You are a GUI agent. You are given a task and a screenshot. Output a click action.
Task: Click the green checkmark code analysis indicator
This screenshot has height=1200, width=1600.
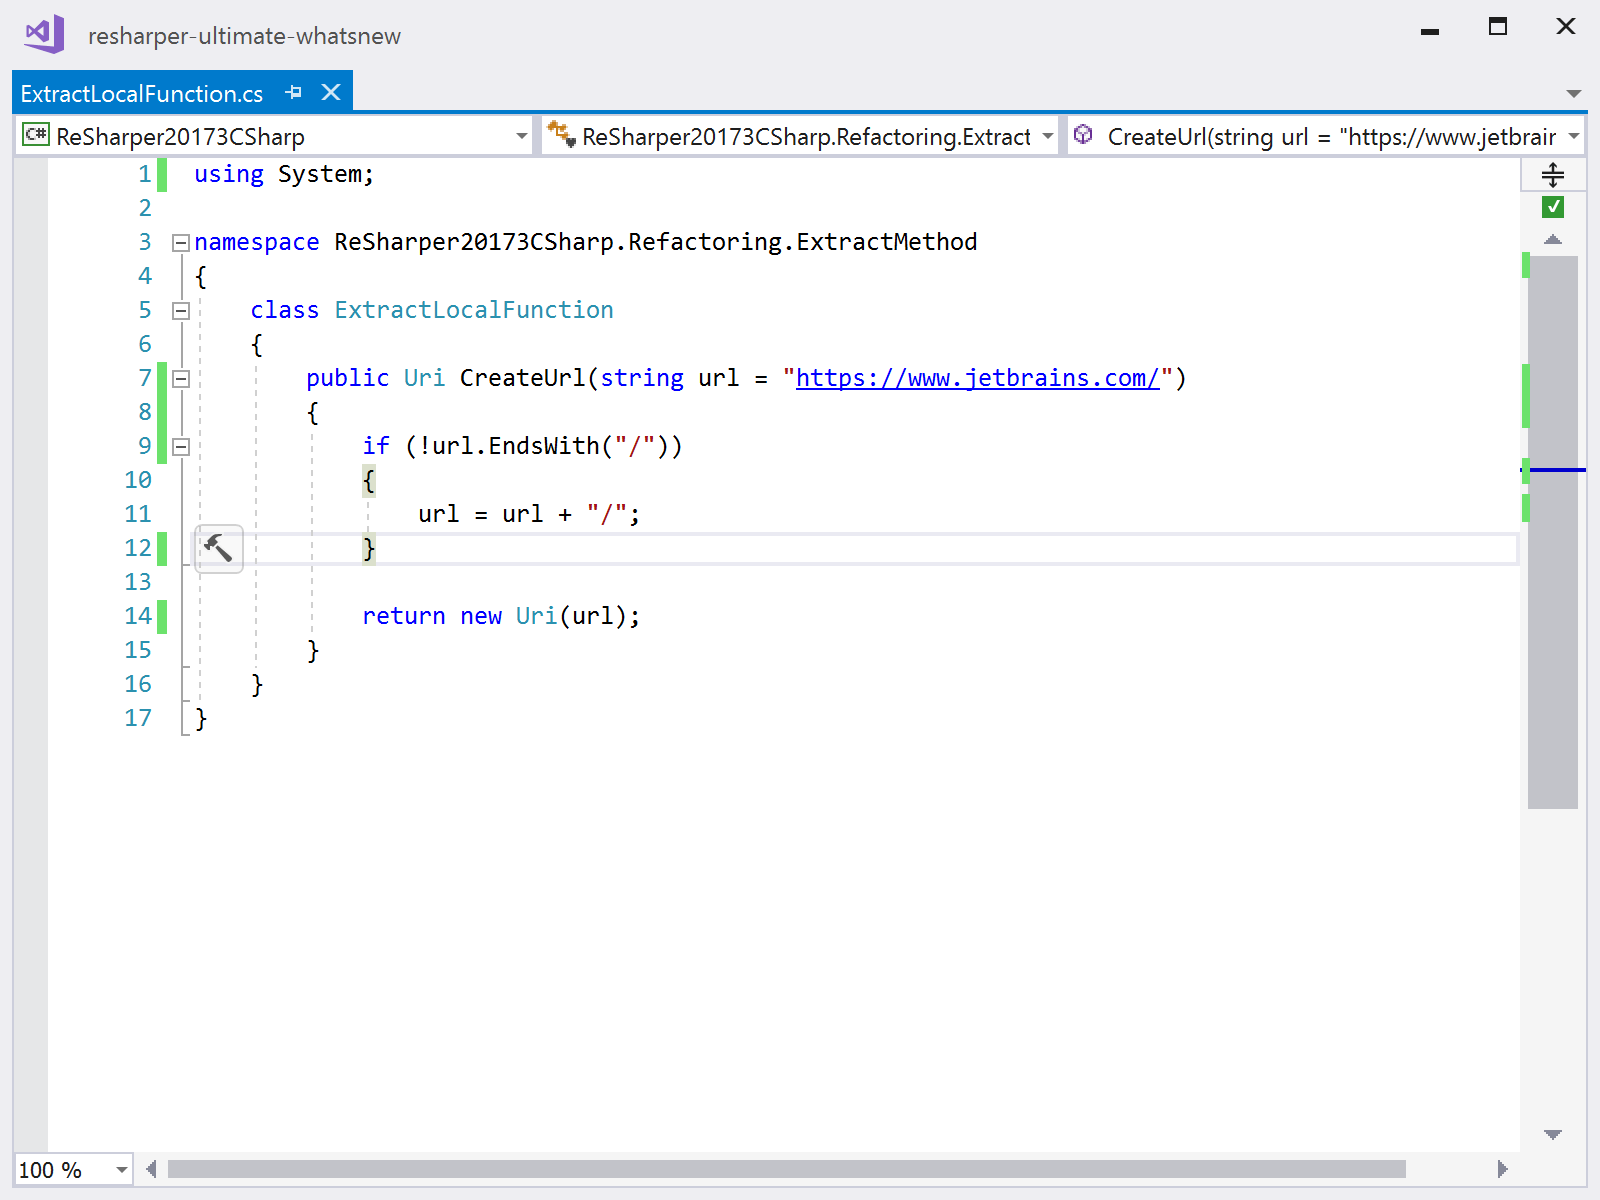click(x=1552, y=207)
